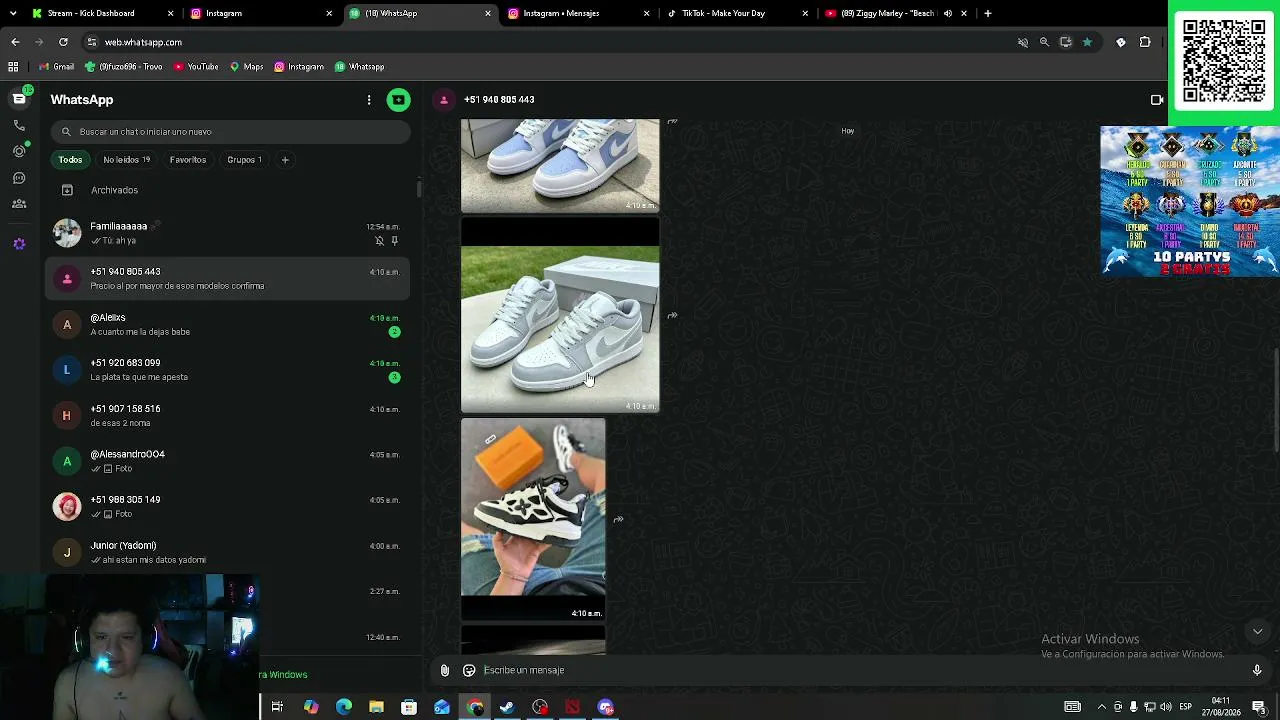Open the Chats section in WhatsApp sidebar
The height and width of the screenshot is (720, 1280).
click(19, 99)
